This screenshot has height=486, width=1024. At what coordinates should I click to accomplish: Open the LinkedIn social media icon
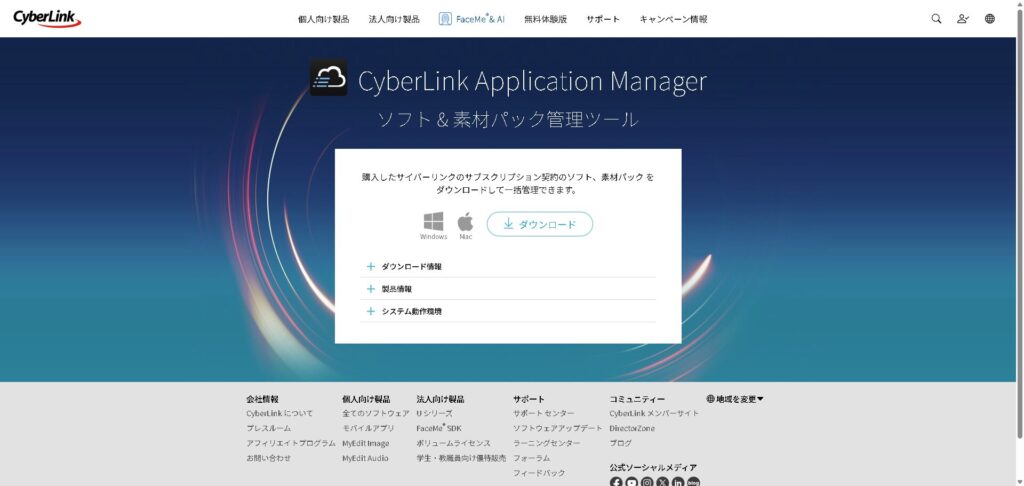(678, 482)
